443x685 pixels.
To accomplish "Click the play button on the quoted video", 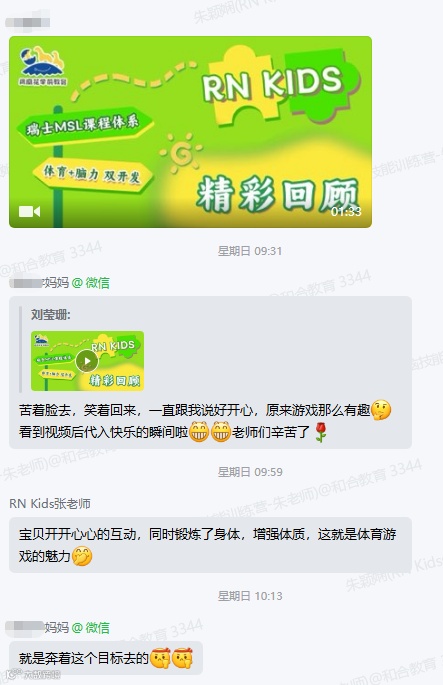I will 87,361.
